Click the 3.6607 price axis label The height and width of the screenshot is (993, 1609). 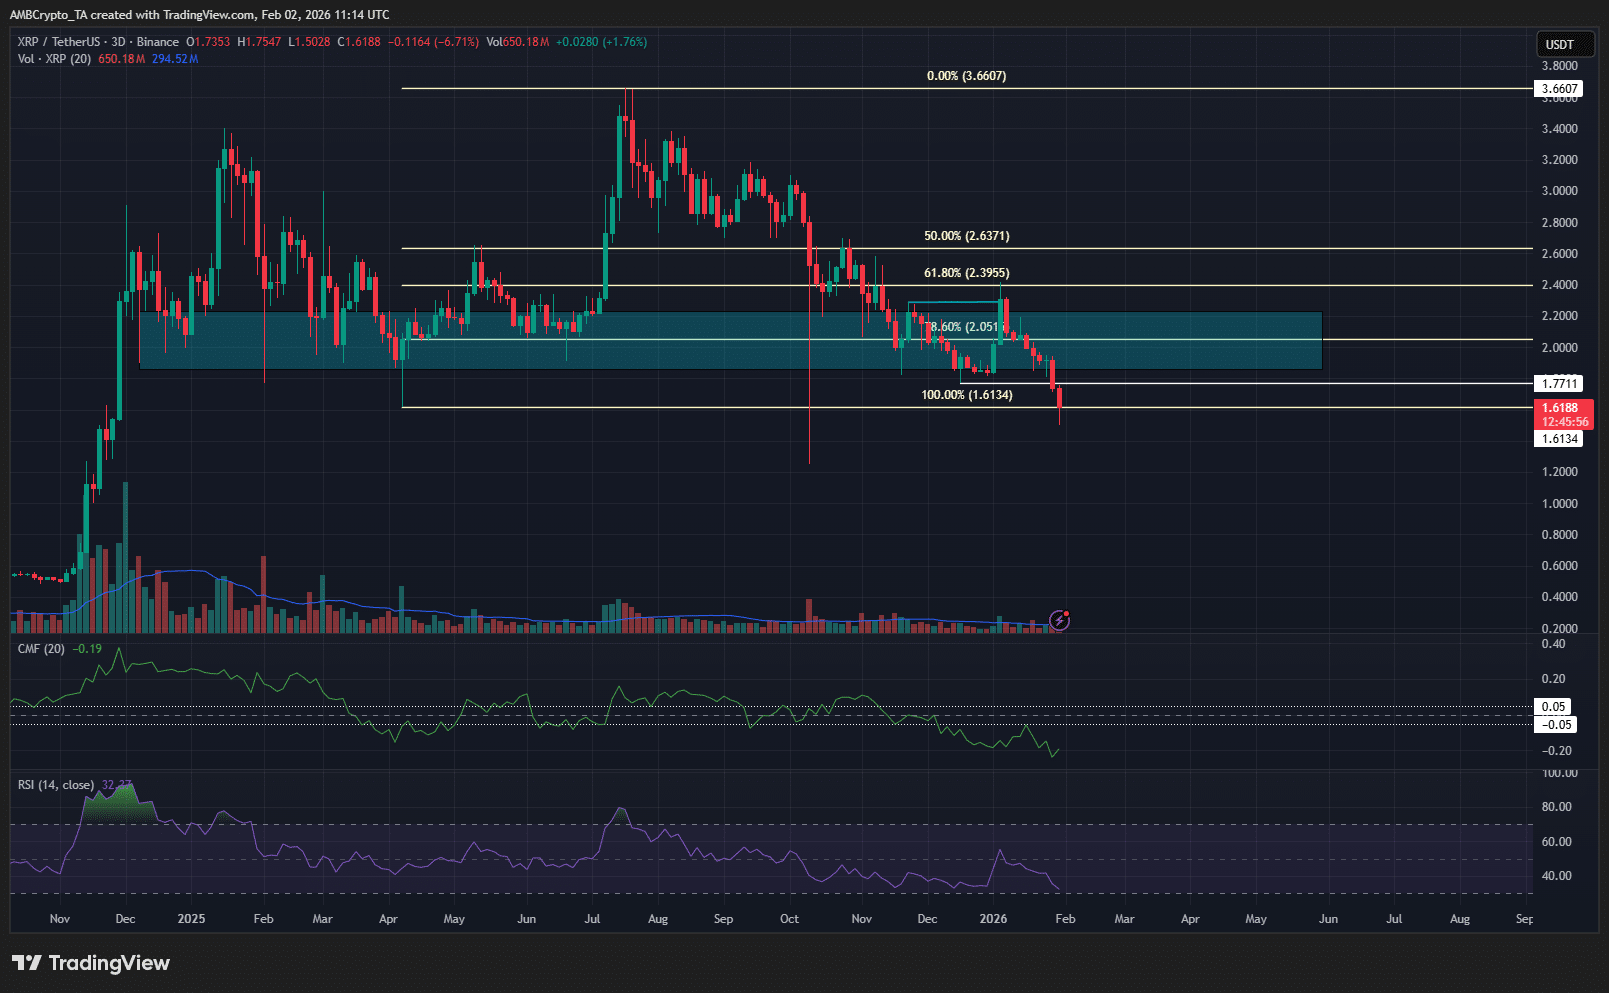click(1559, 89)
